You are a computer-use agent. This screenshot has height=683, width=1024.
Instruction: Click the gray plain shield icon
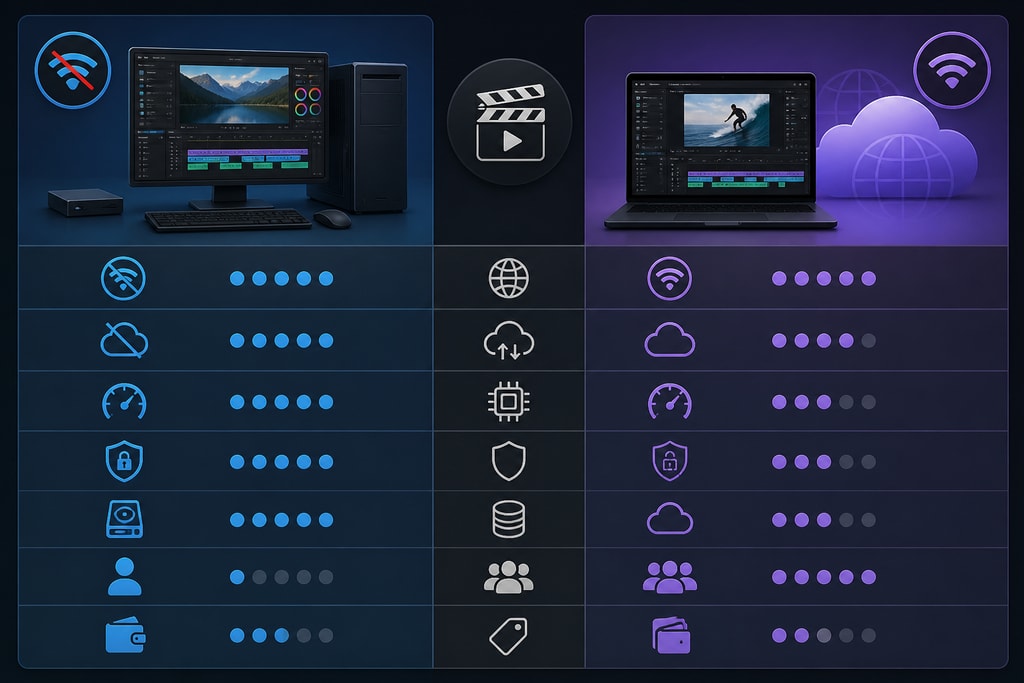509,461
